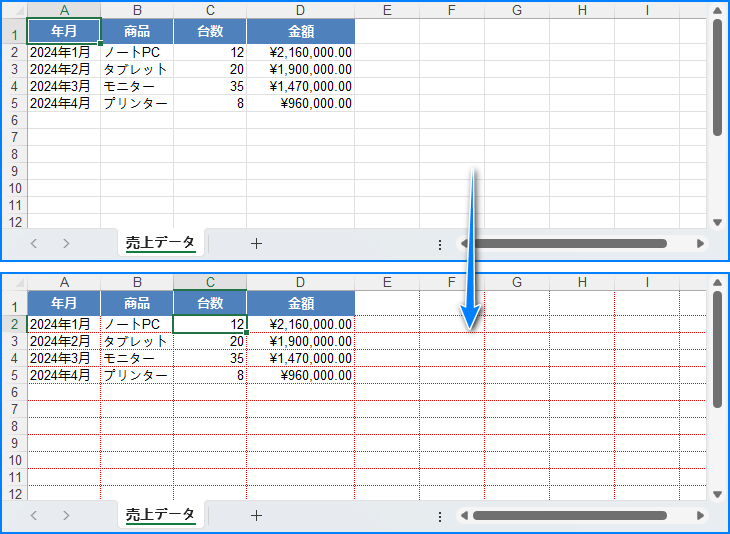Click scroll down arrow in bottom window
Screen dimensions: 730x534
(x=717, y=494)
